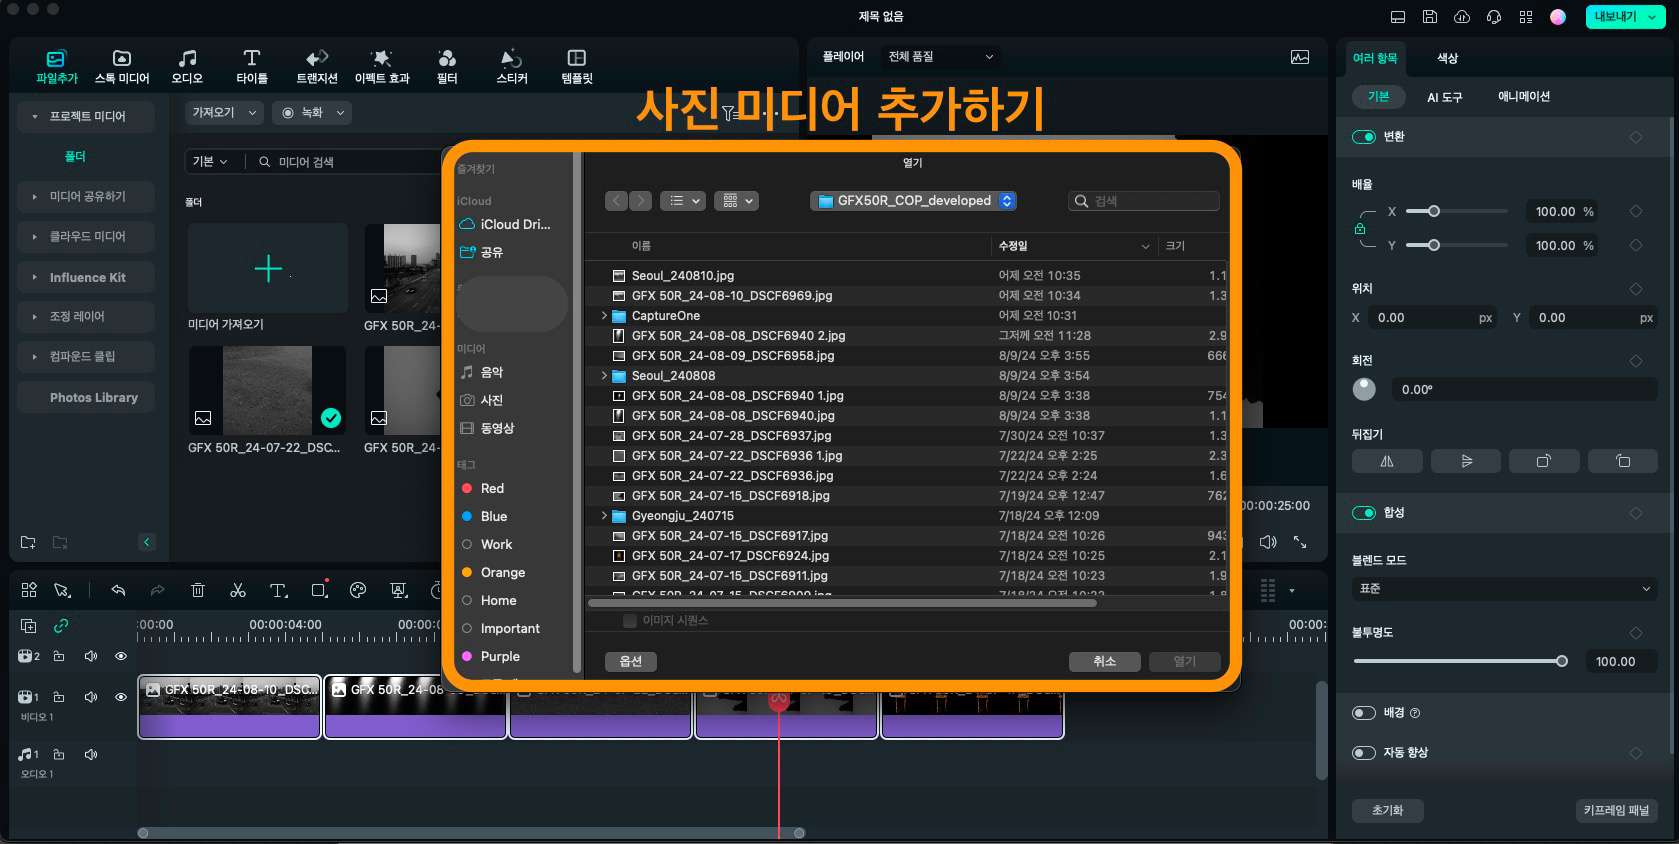
Task: Toggle the 변환 transform switch
Action: [1364, 137]
